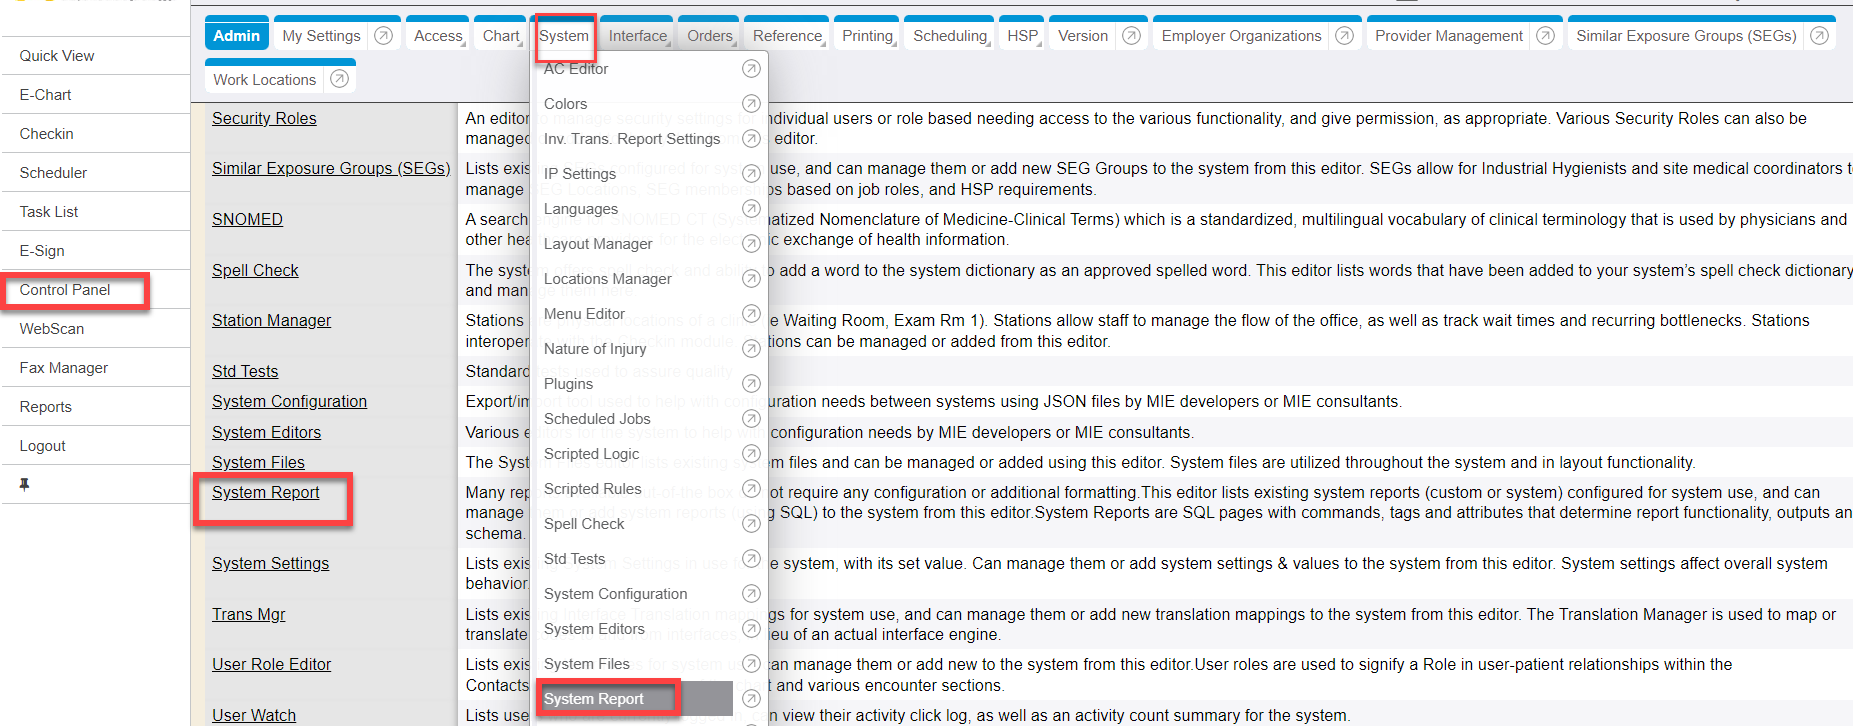Viewport: 1853px width, 726px height.
Task: Open Colors in new window arrow icon
Action: pyautogui.click(x=751, y=104)
